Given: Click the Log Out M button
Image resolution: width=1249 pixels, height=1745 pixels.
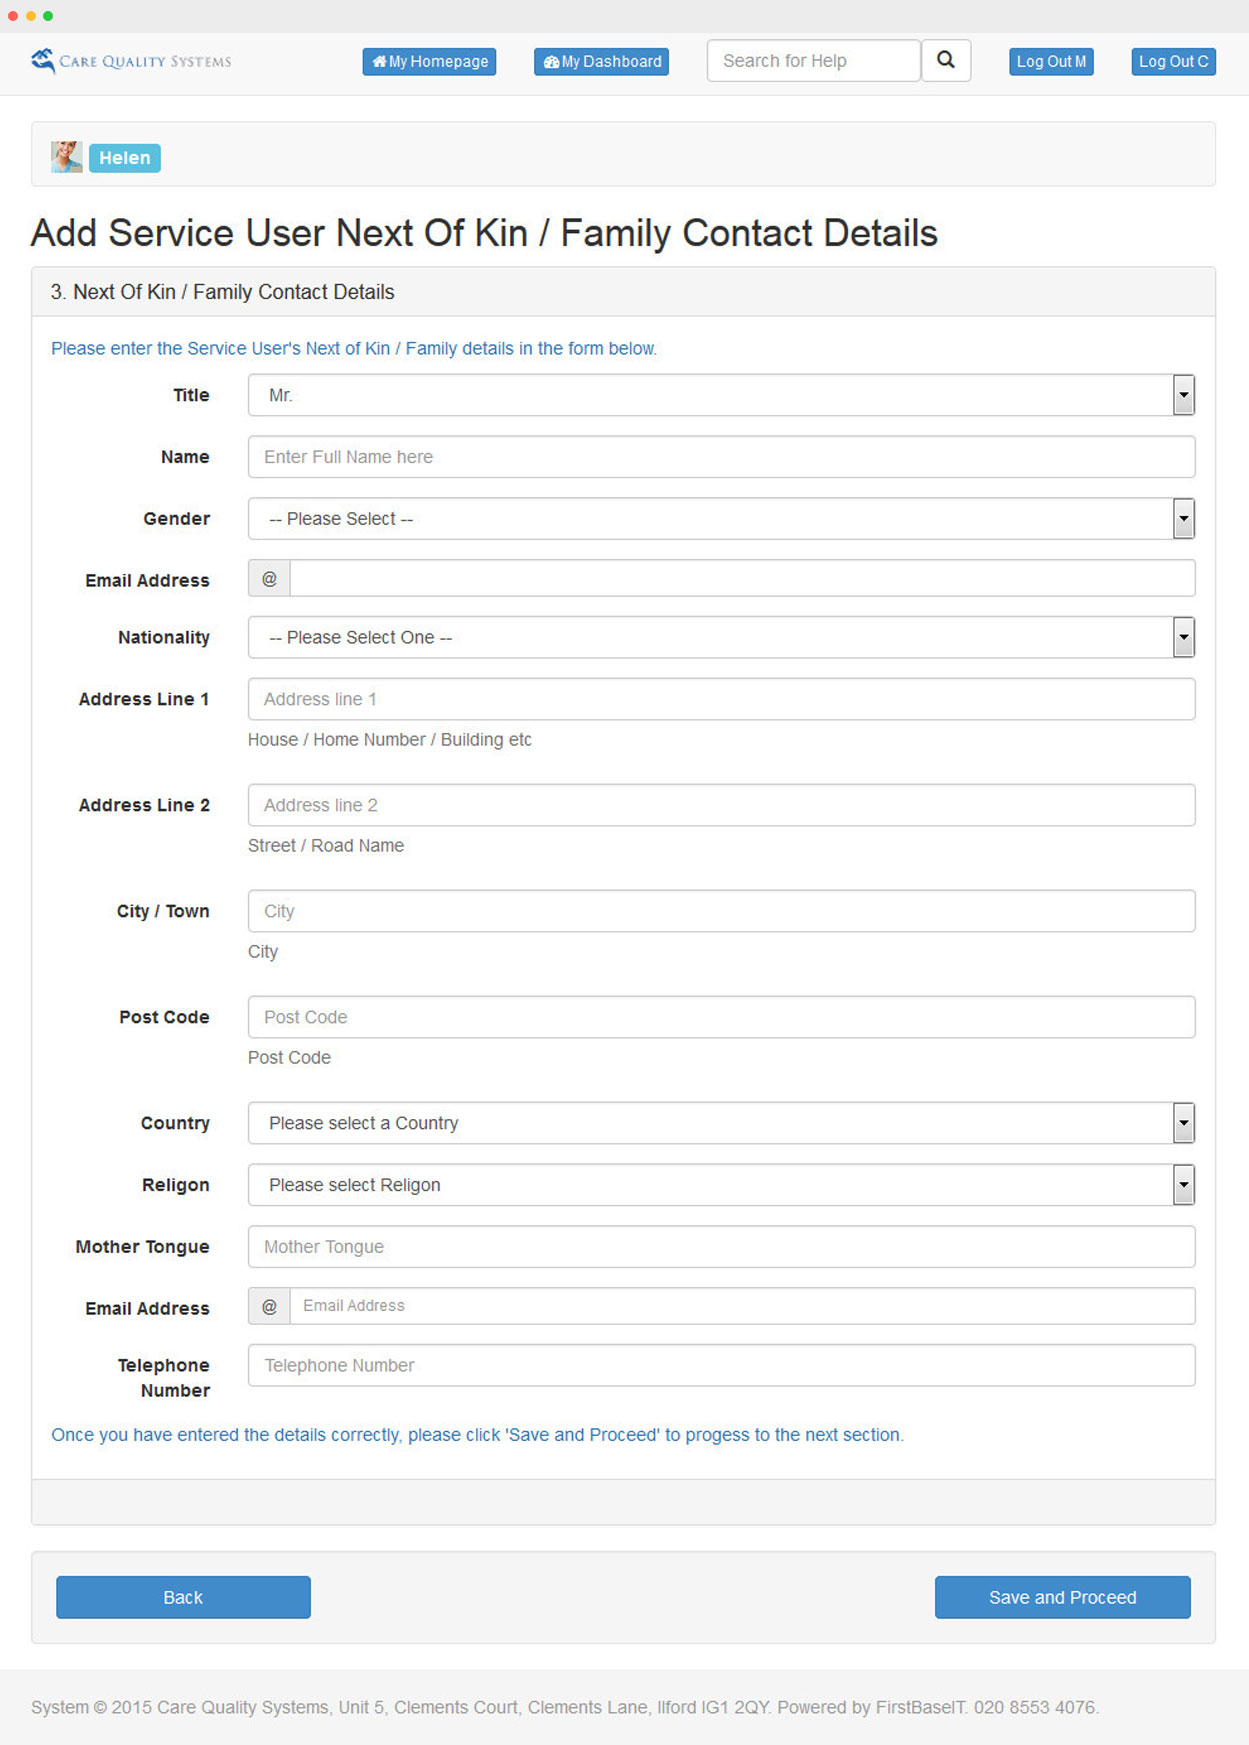Looking at the screenshot, I should 1051,61.
